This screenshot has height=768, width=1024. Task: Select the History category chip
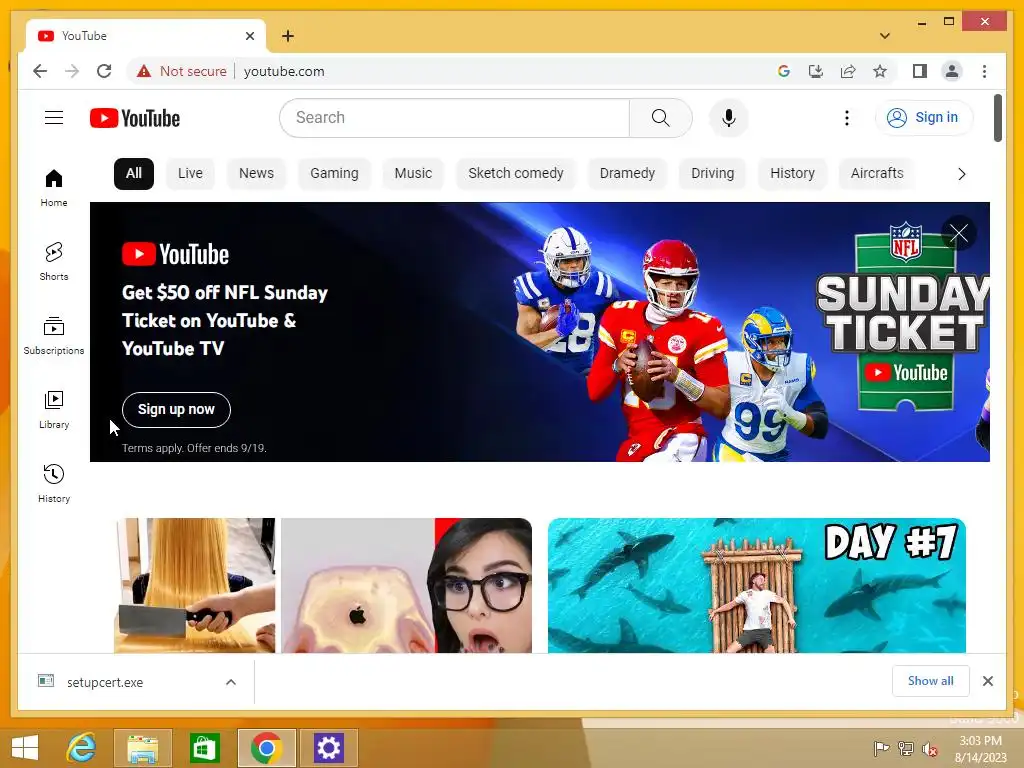coord(792,174)
